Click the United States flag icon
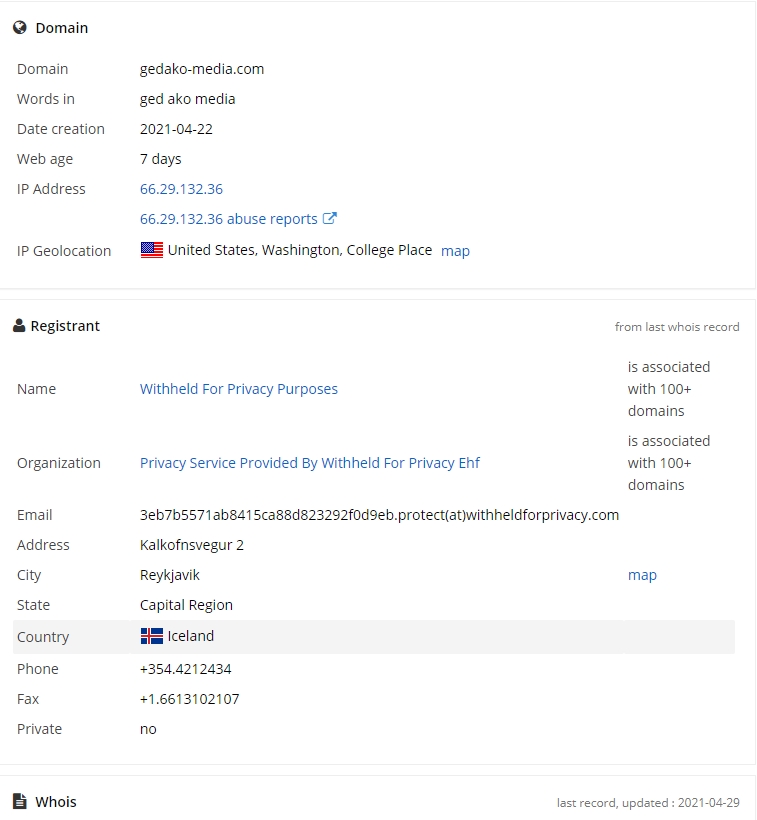This screenshot has height=820, width=757. pyautogui.click(x=152, y=250)
